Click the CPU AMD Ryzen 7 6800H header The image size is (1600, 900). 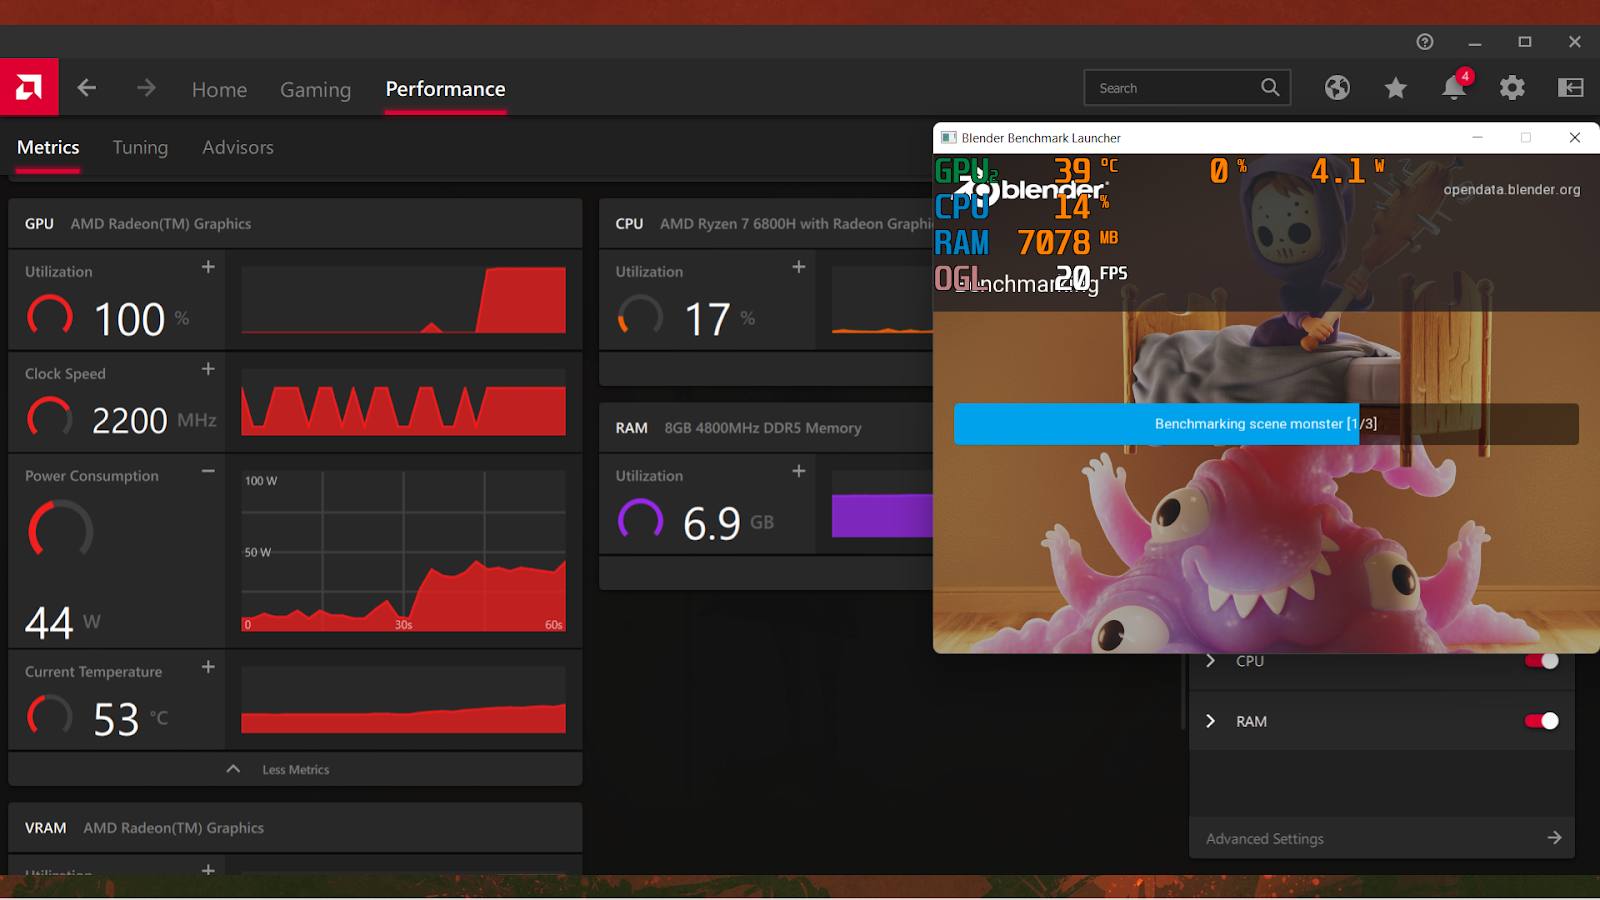click(x=766, y=224)
